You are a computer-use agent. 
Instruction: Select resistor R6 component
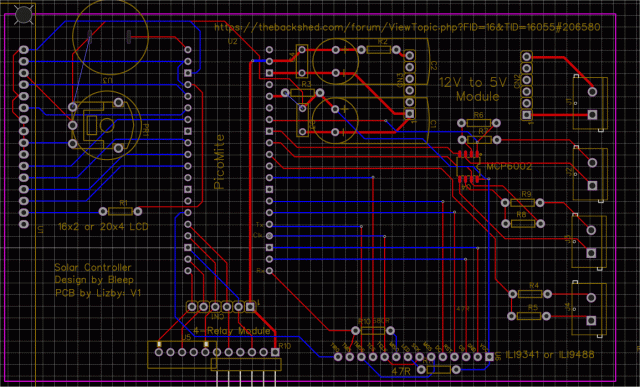click(x=479, y=123)
